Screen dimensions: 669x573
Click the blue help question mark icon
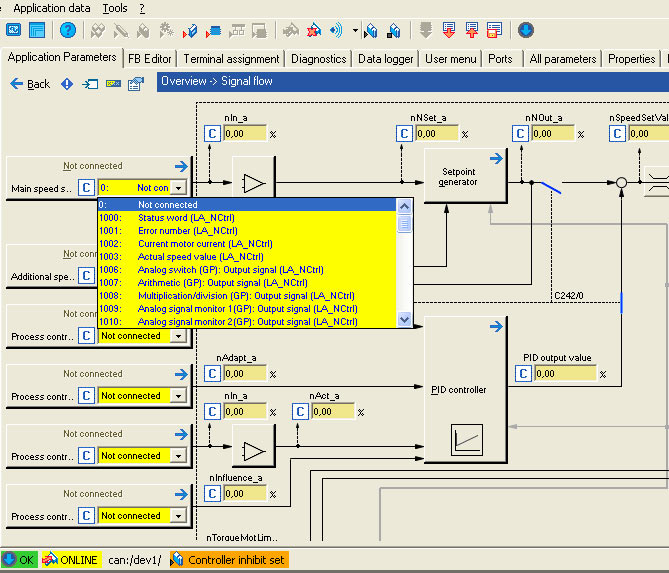67,31
